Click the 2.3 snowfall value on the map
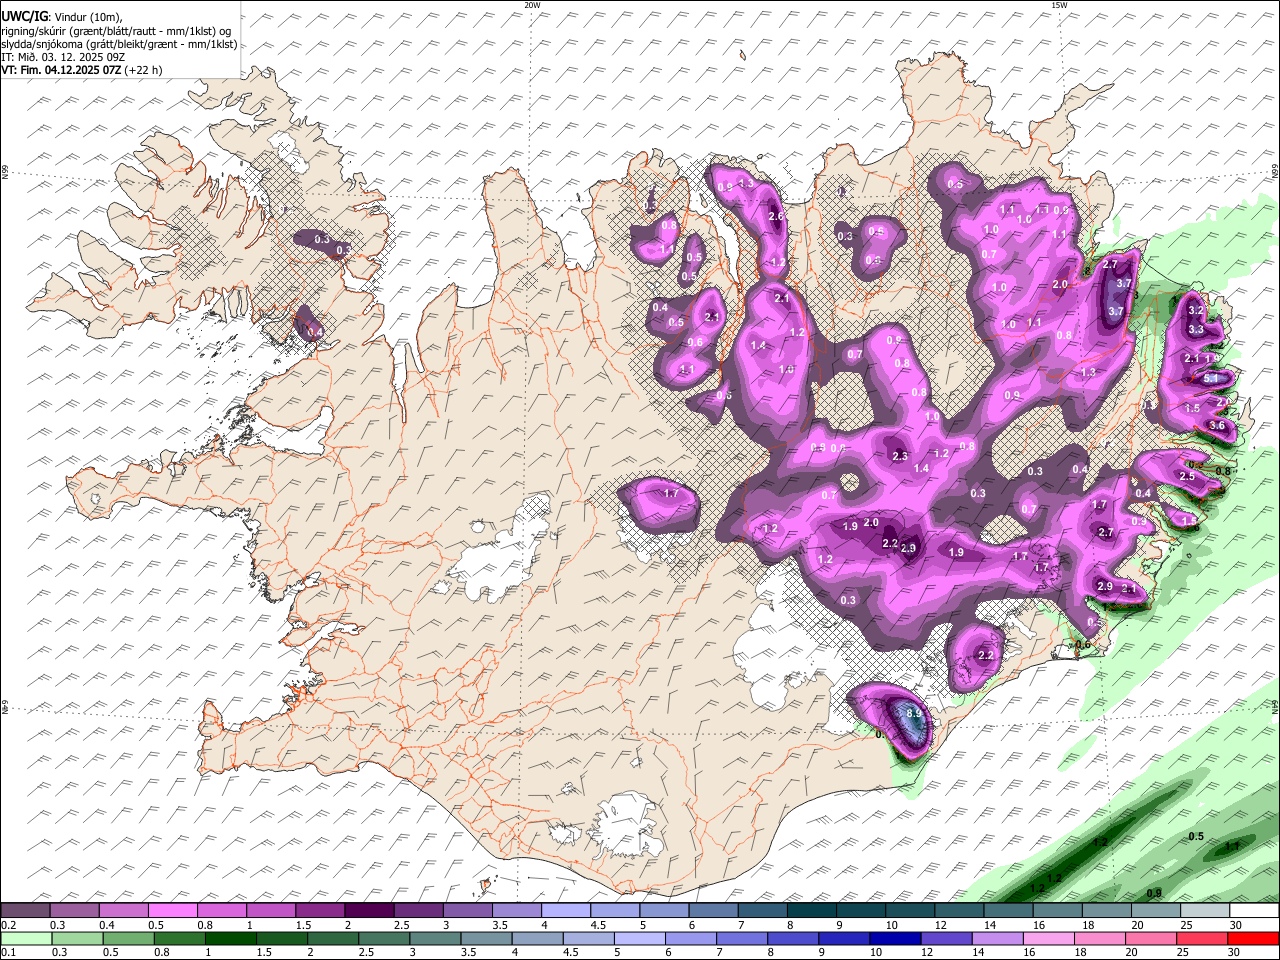Screen dimensions: 1280x960 (x=899, y=456)
